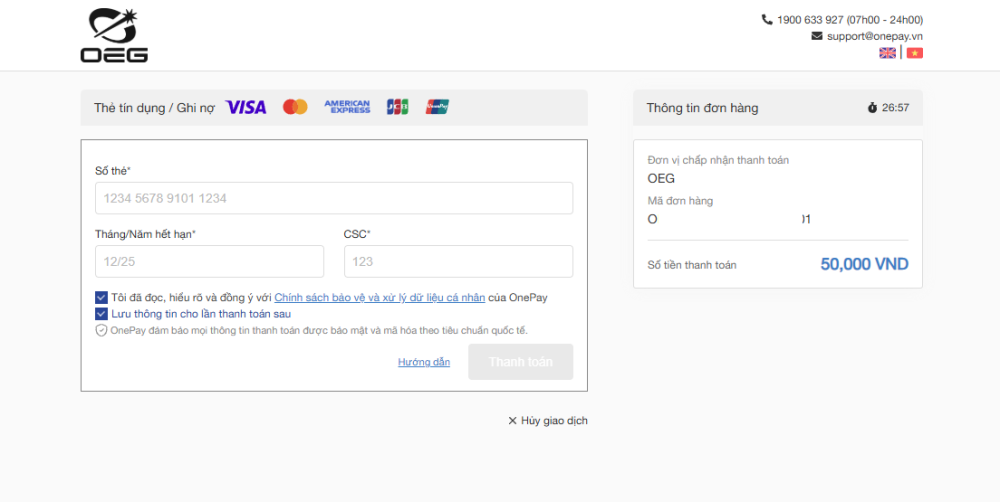Switch language using the UK flag
Screen dimensions: 1000x502
click(887, 53)
